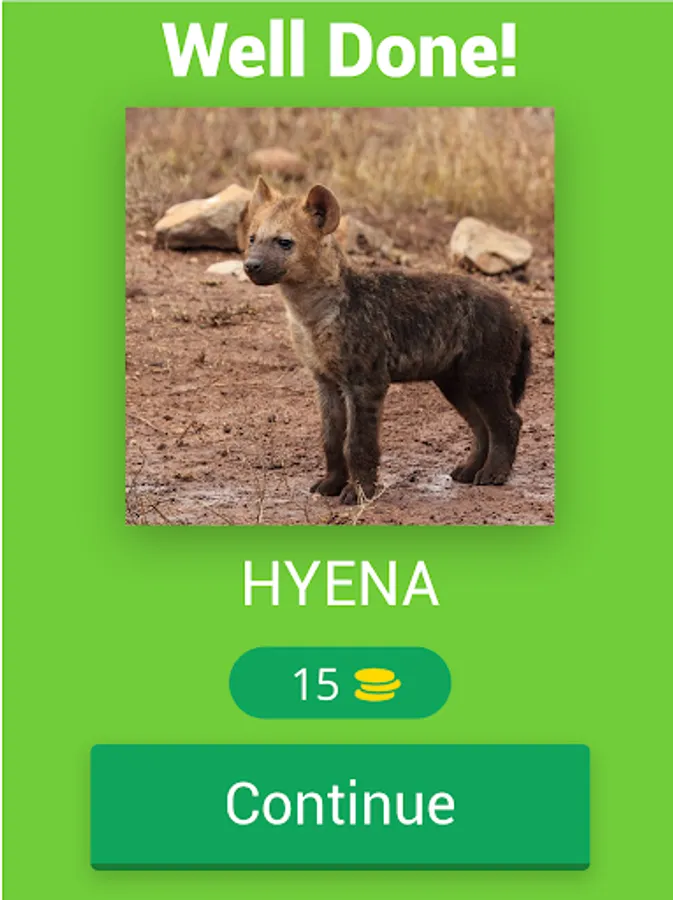This screenshot has width=673, height=900.
Task: Open the hyena cub photo
Action: 340,316
